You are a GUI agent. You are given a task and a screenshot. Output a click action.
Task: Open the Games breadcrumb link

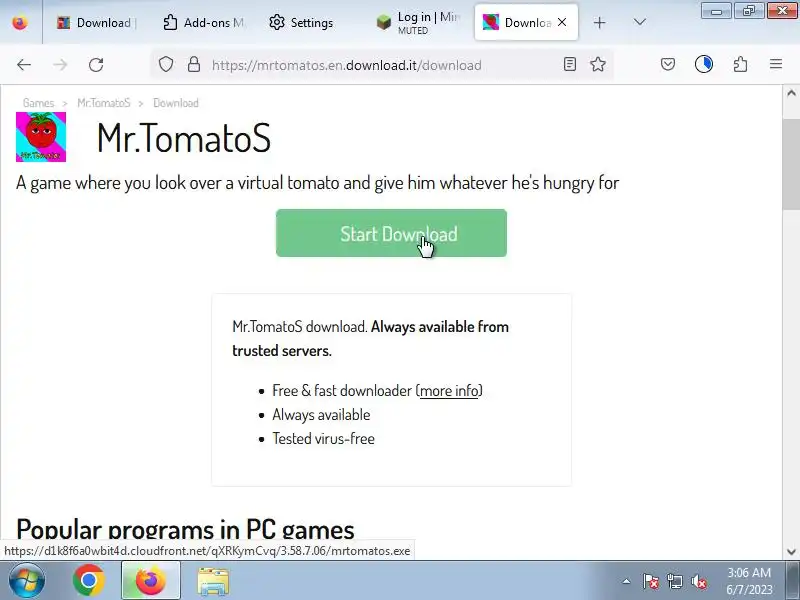[38, 103]
